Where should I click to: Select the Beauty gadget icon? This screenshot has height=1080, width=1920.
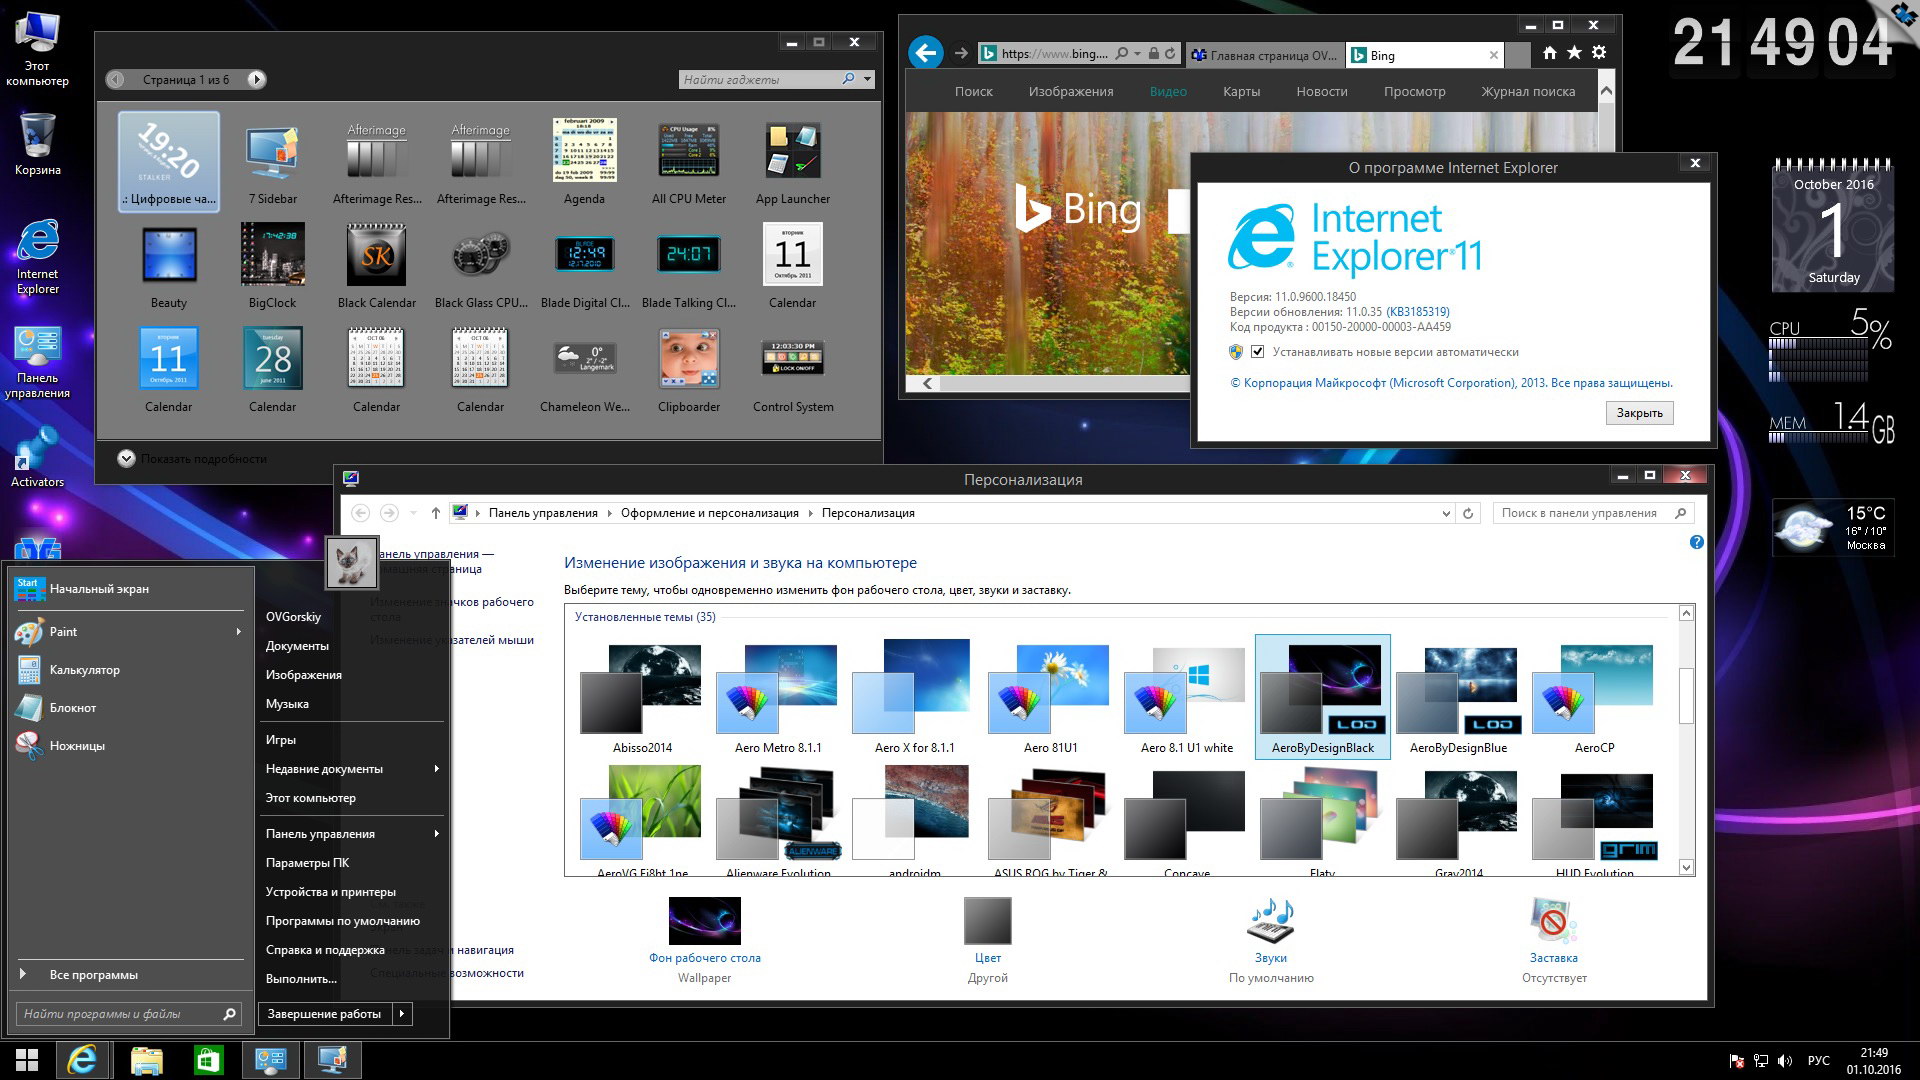click(168, 254)
